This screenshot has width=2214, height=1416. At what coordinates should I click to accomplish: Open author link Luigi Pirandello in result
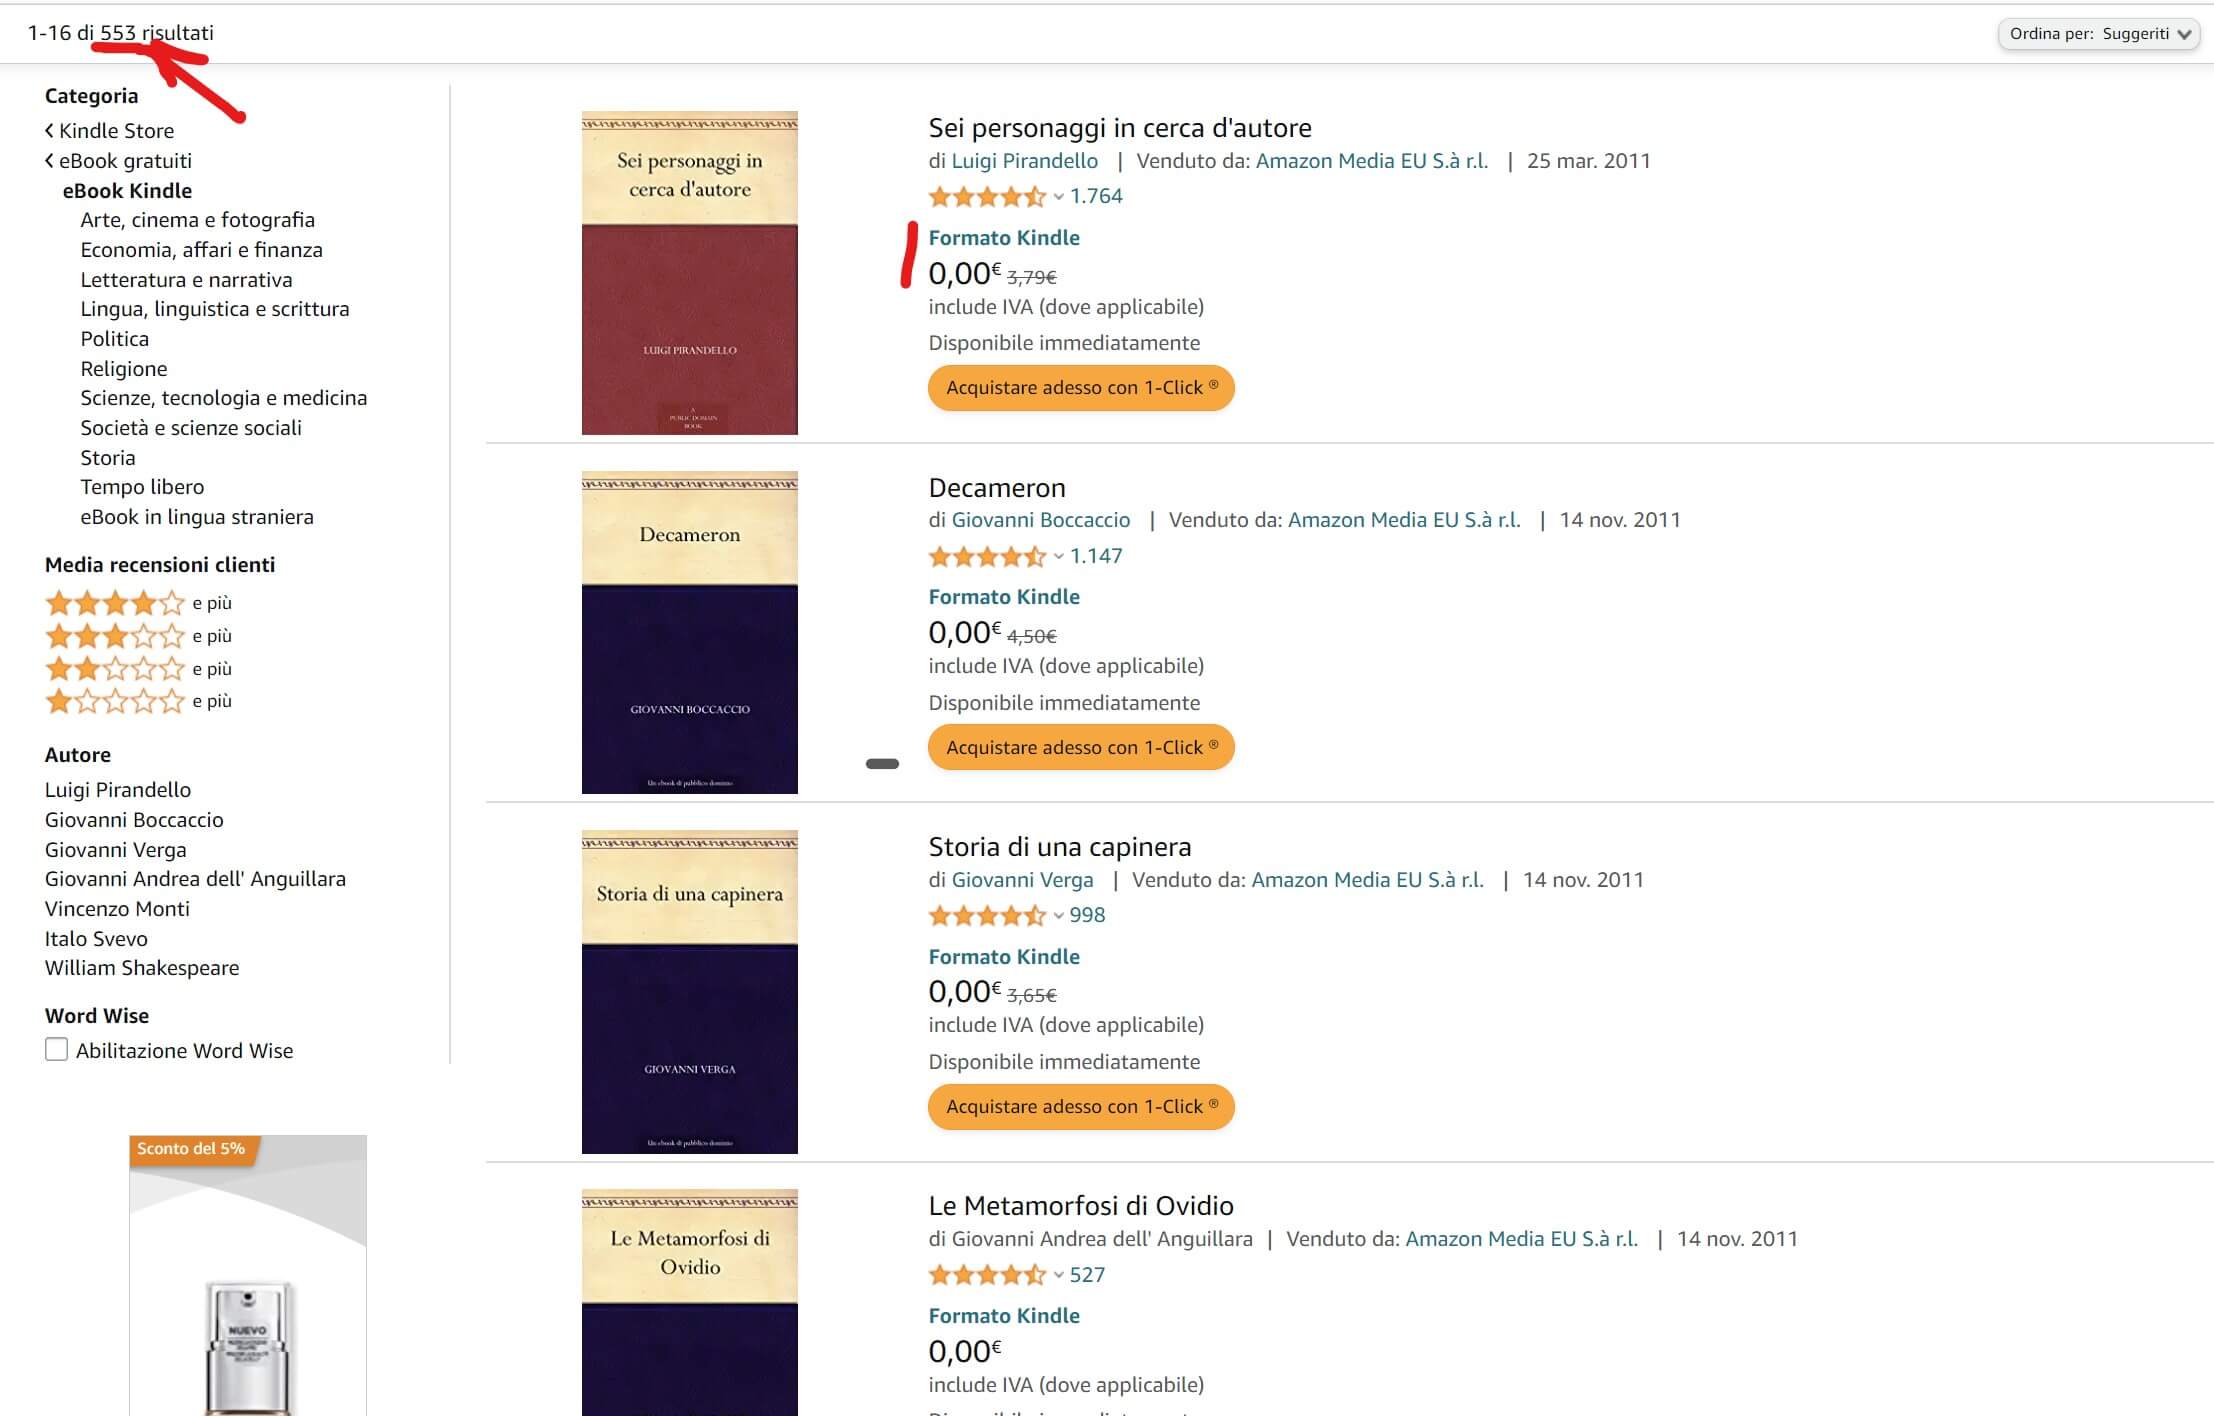point(1024,161)
